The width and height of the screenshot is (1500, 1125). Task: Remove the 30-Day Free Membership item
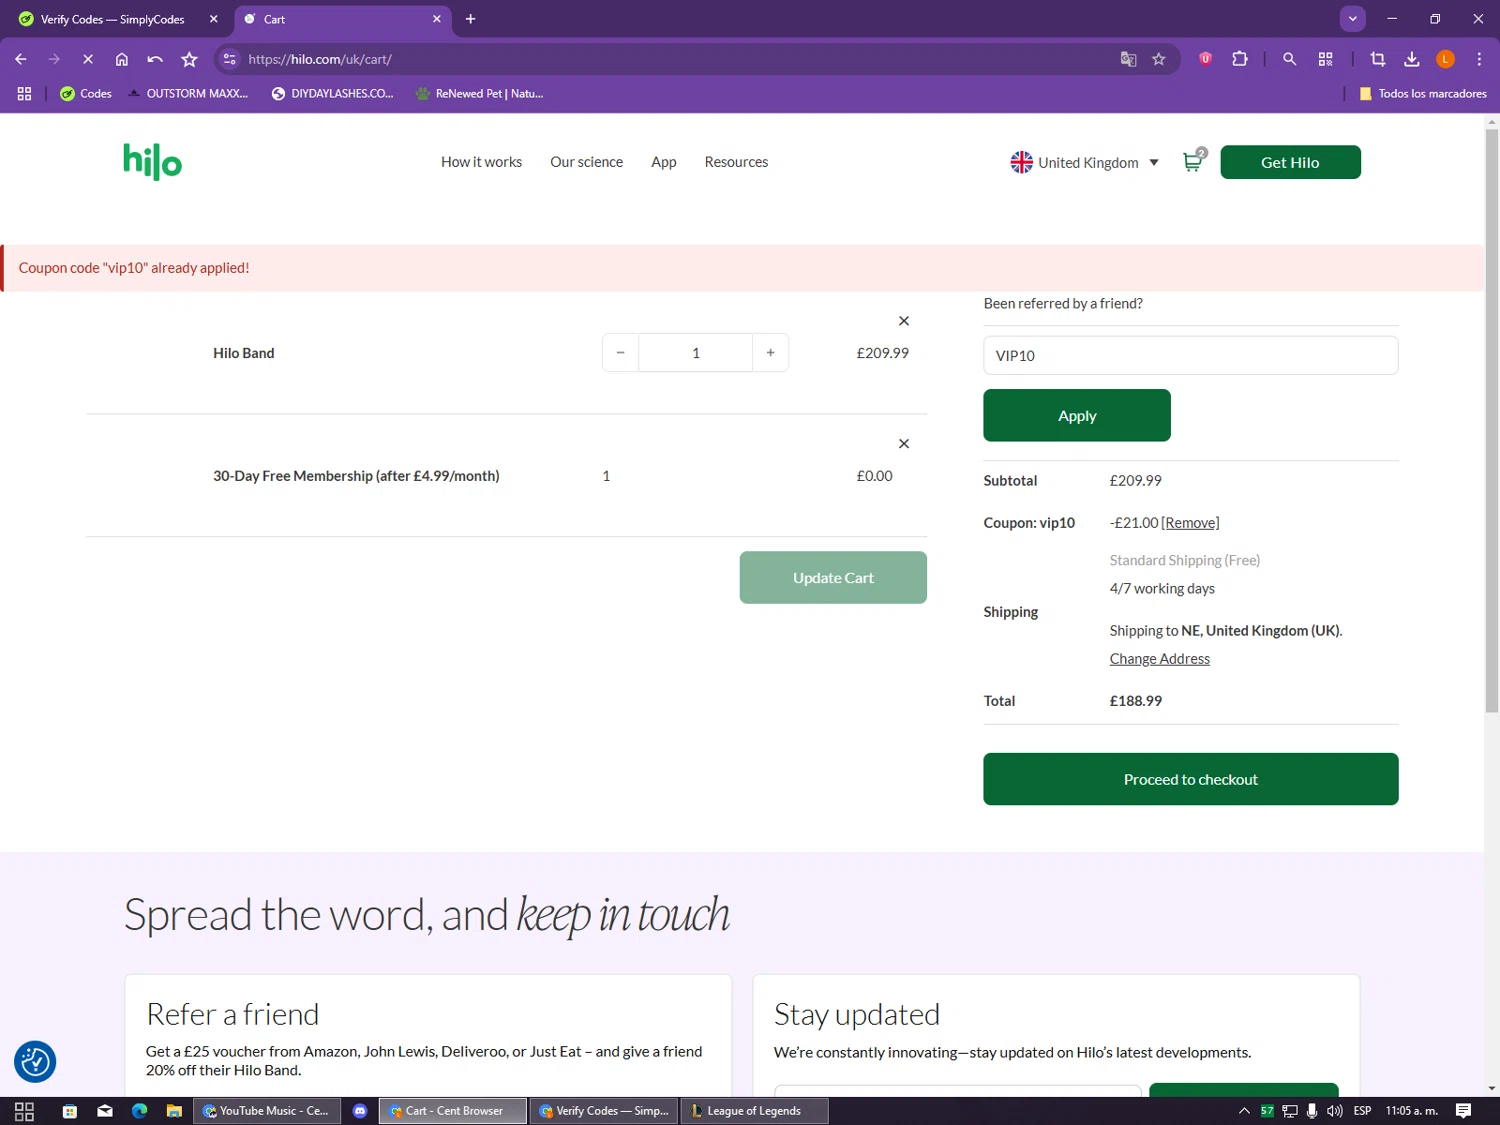click(x=904, y=444)
